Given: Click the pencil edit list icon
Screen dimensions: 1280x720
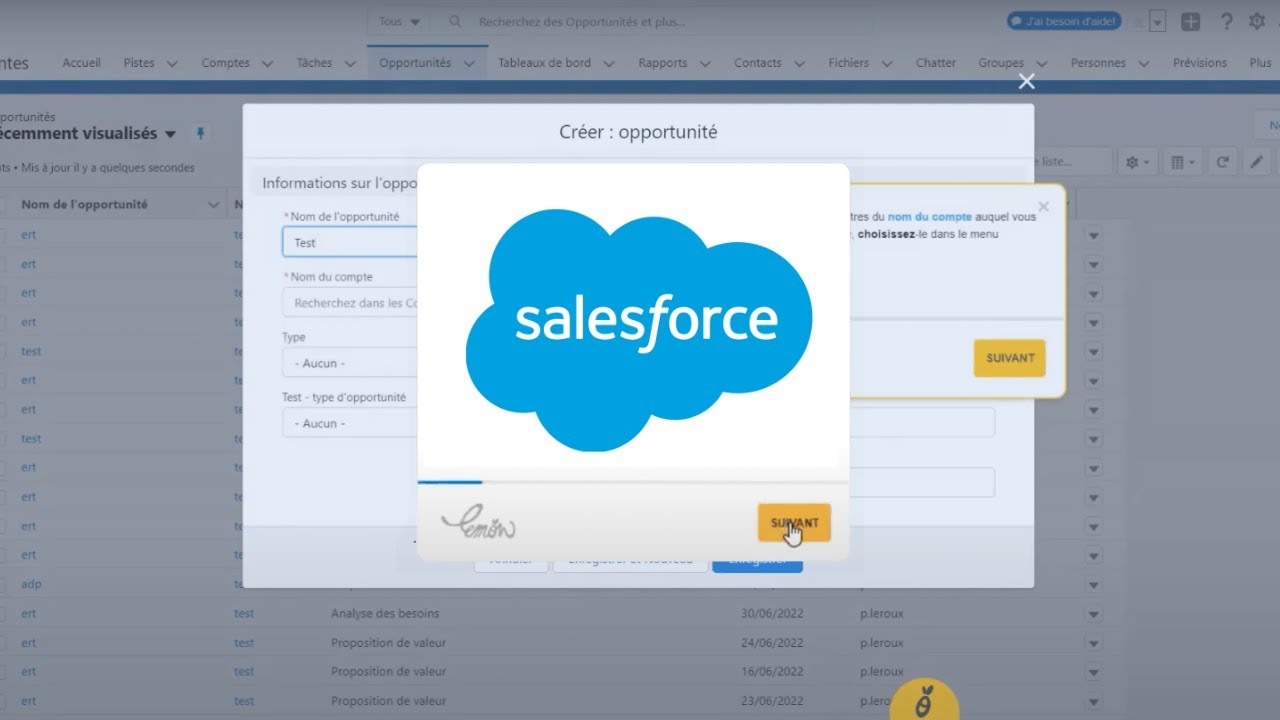Looking at the screenshot, I should pos(1257,162).
